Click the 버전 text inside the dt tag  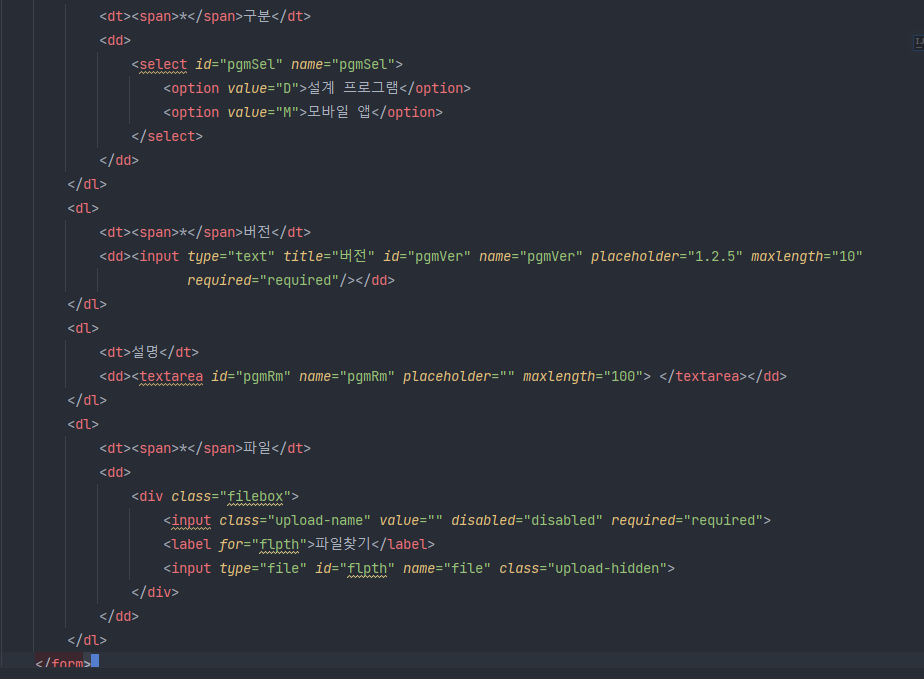point(257,232)
